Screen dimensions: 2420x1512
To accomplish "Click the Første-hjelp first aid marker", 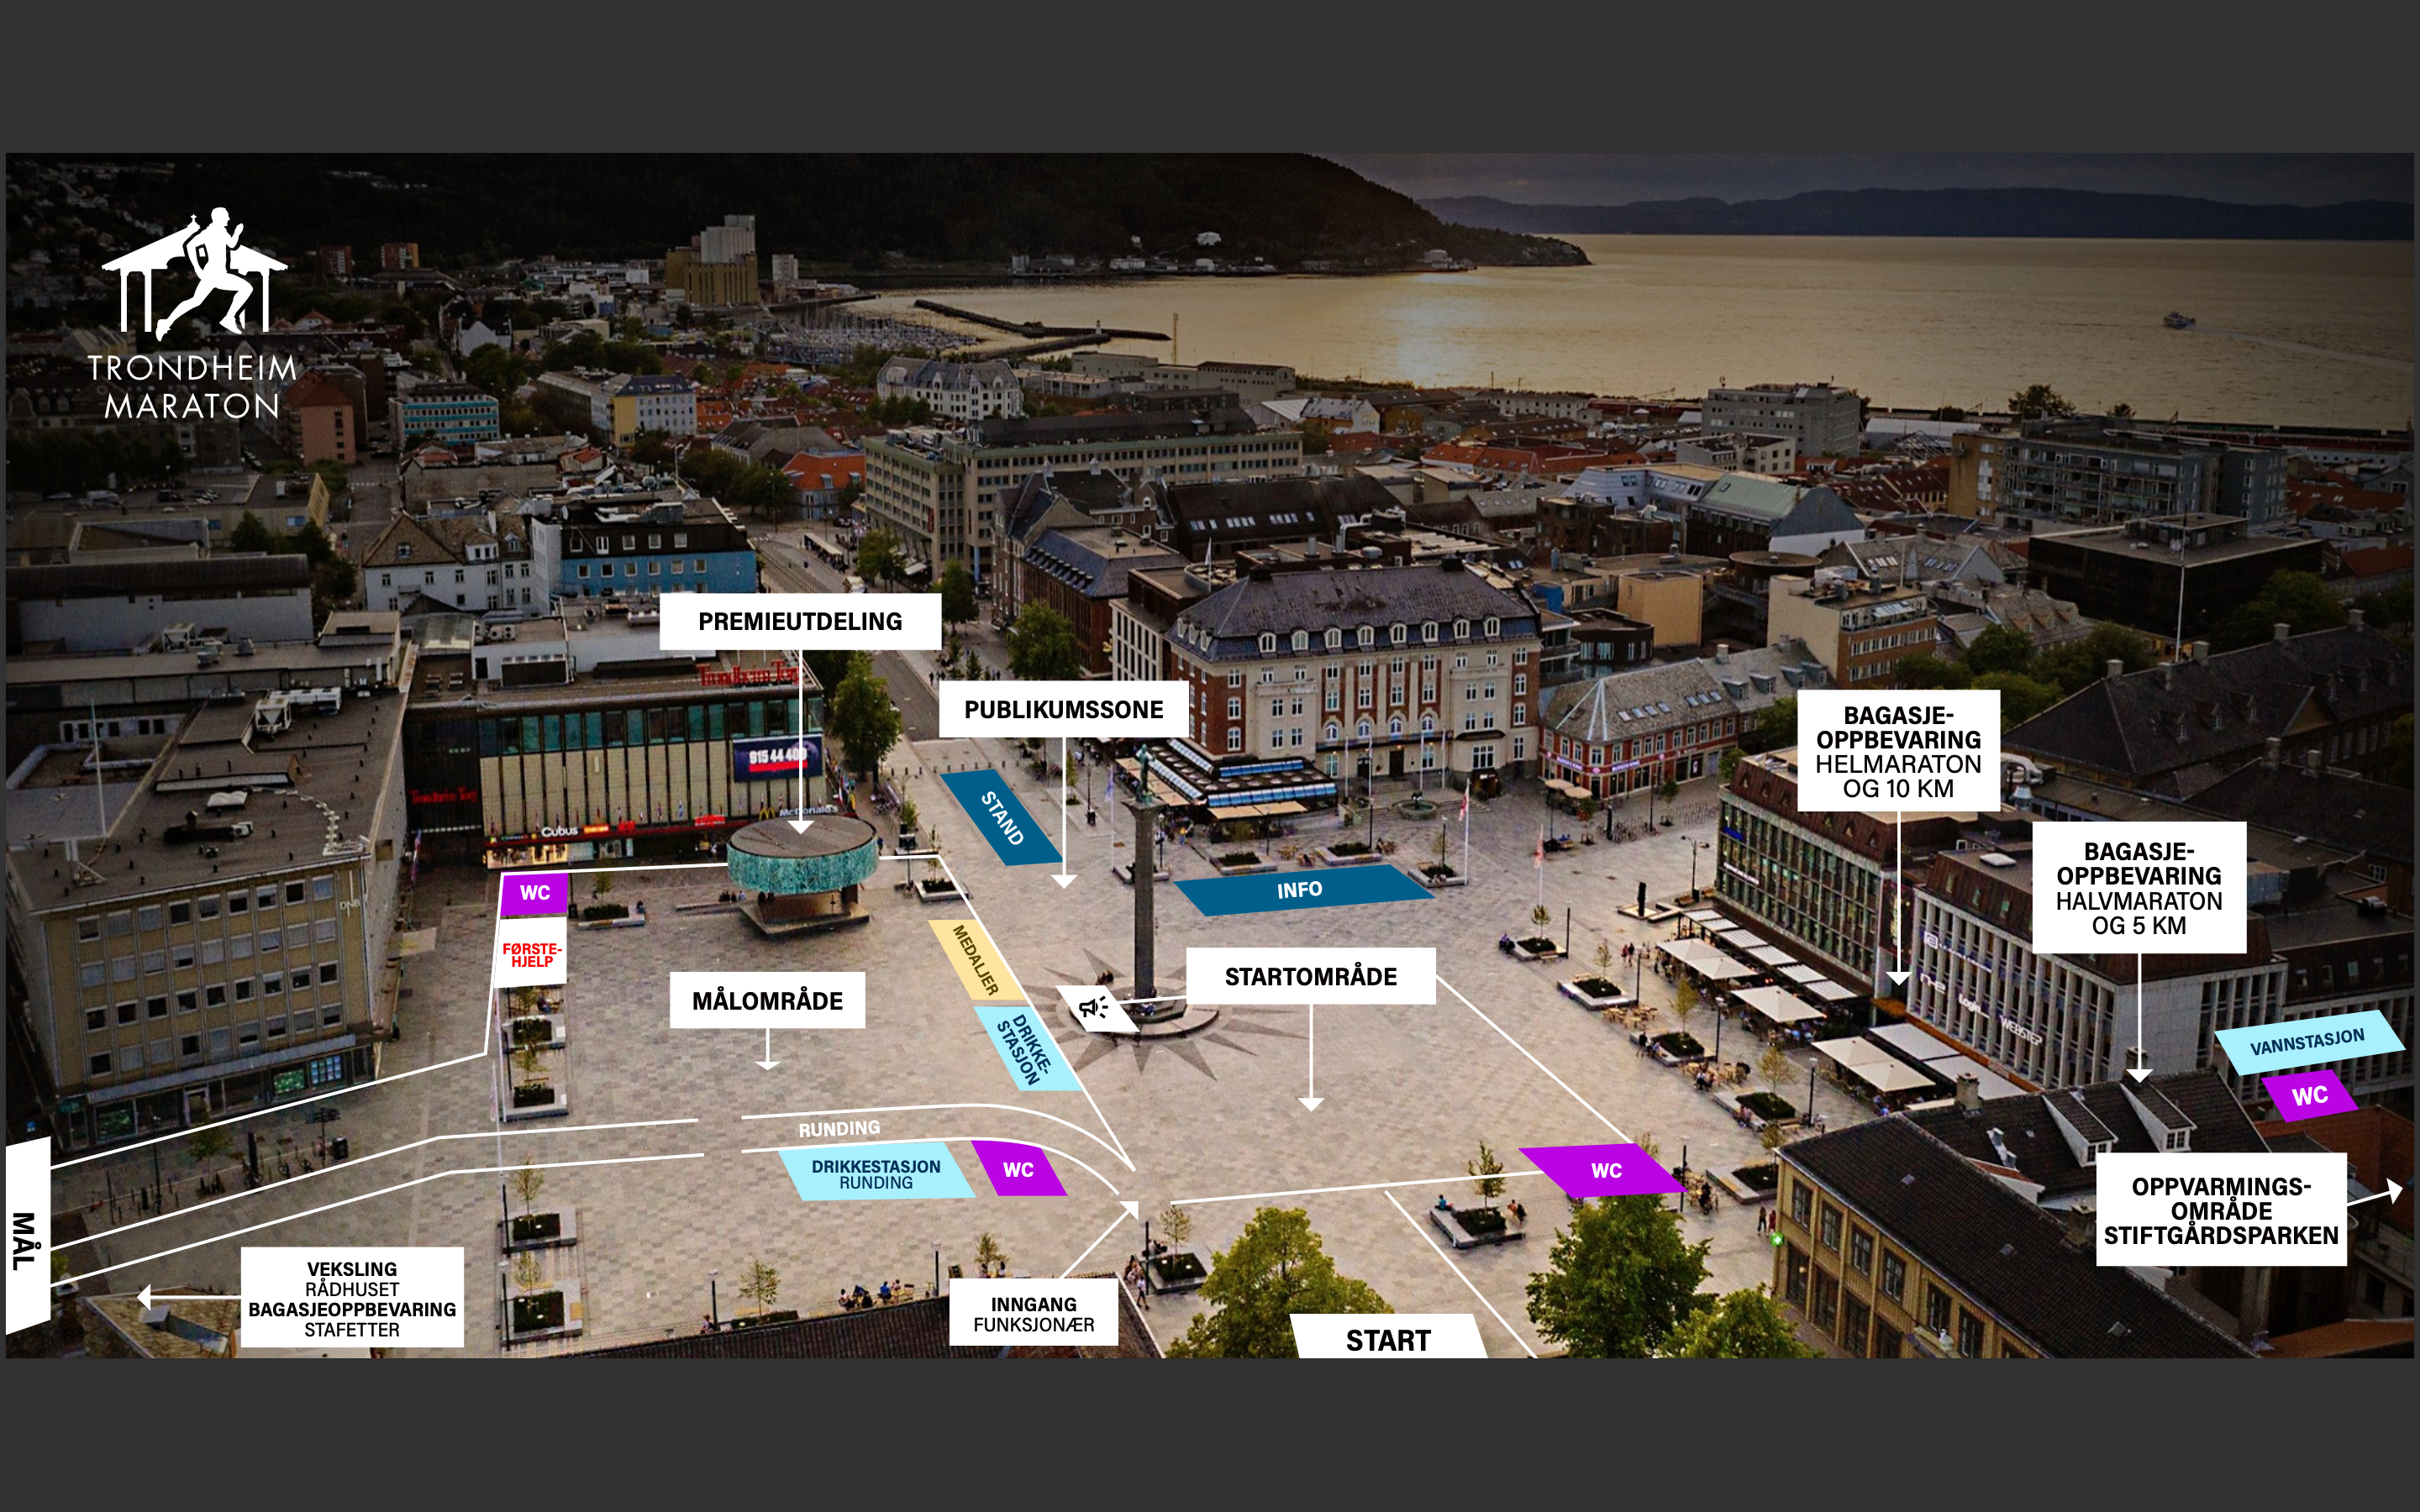I will 532,954.
